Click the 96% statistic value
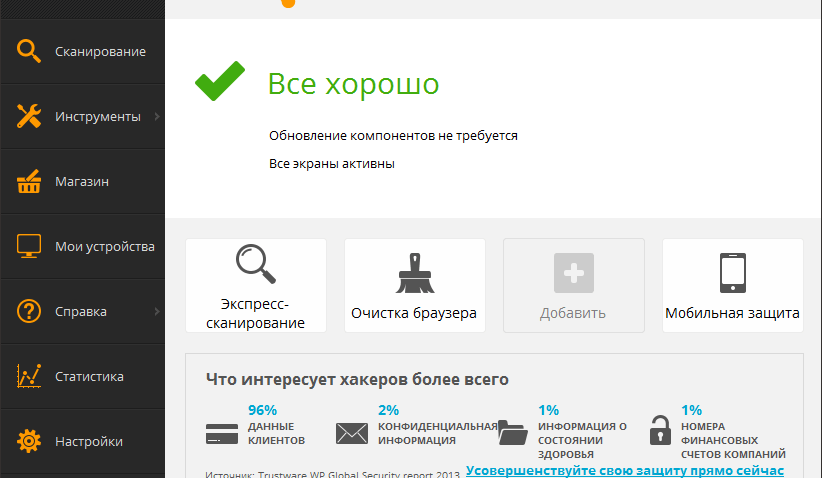 tap(262, 410)
